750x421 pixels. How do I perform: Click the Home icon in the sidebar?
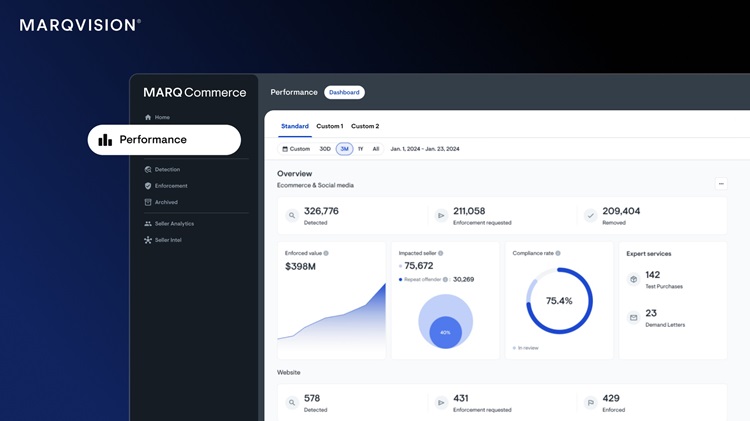148,118
